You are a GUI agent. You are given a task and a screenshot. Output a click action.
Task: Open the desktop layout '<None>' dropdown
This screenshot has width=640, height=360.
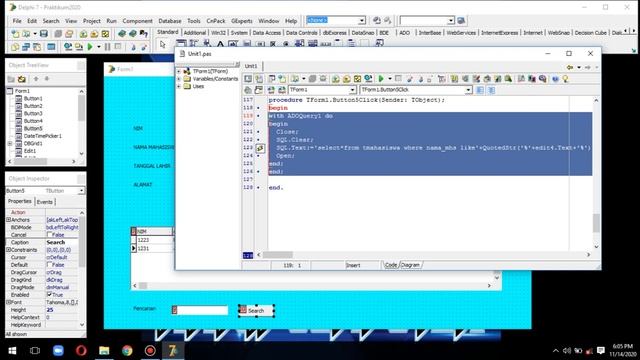click(x=362, y=20)
